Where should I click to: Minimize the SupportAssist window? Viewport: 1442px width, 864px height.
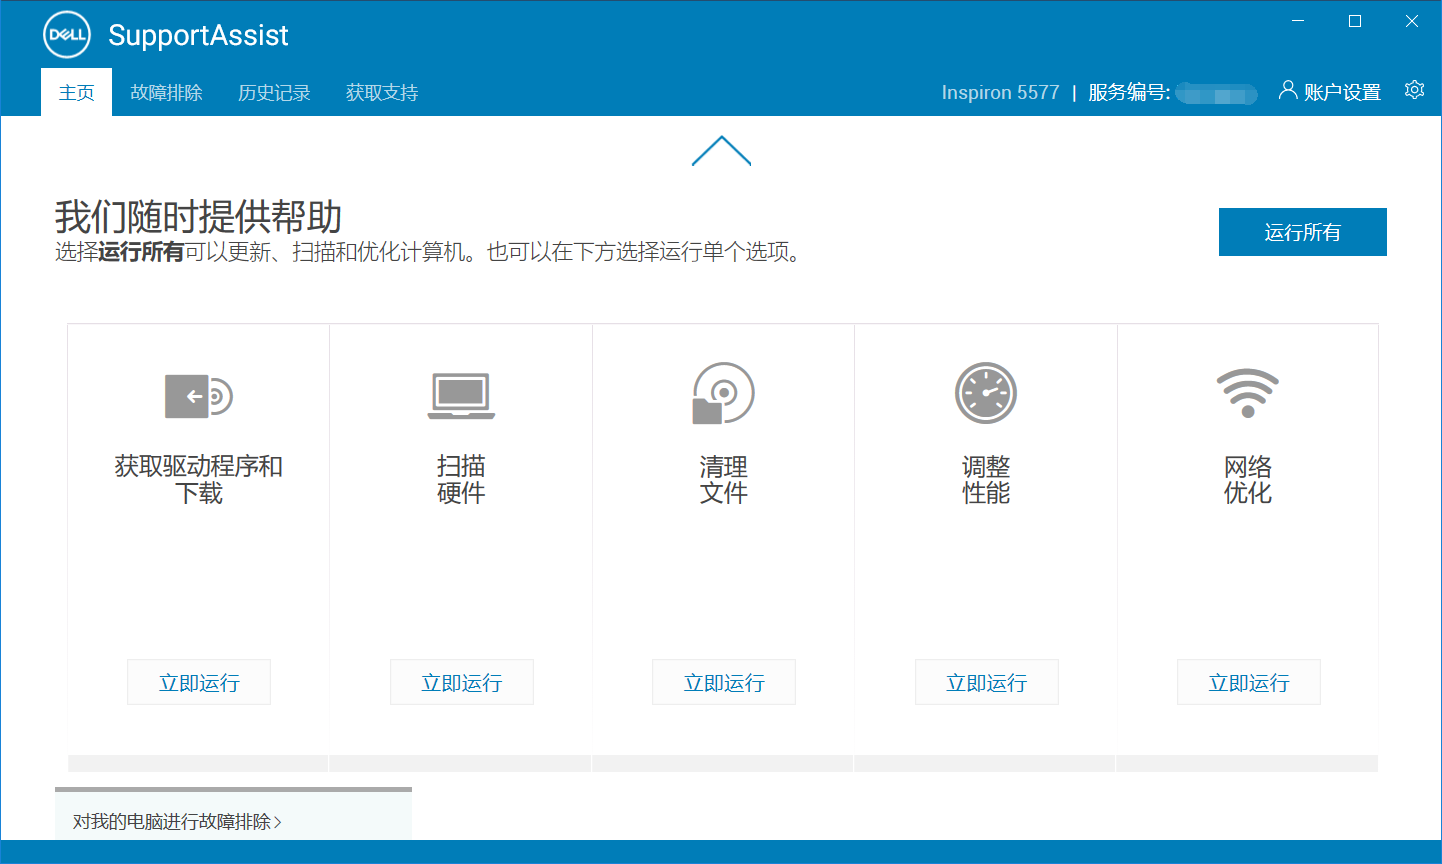[x=1298, y=21]
